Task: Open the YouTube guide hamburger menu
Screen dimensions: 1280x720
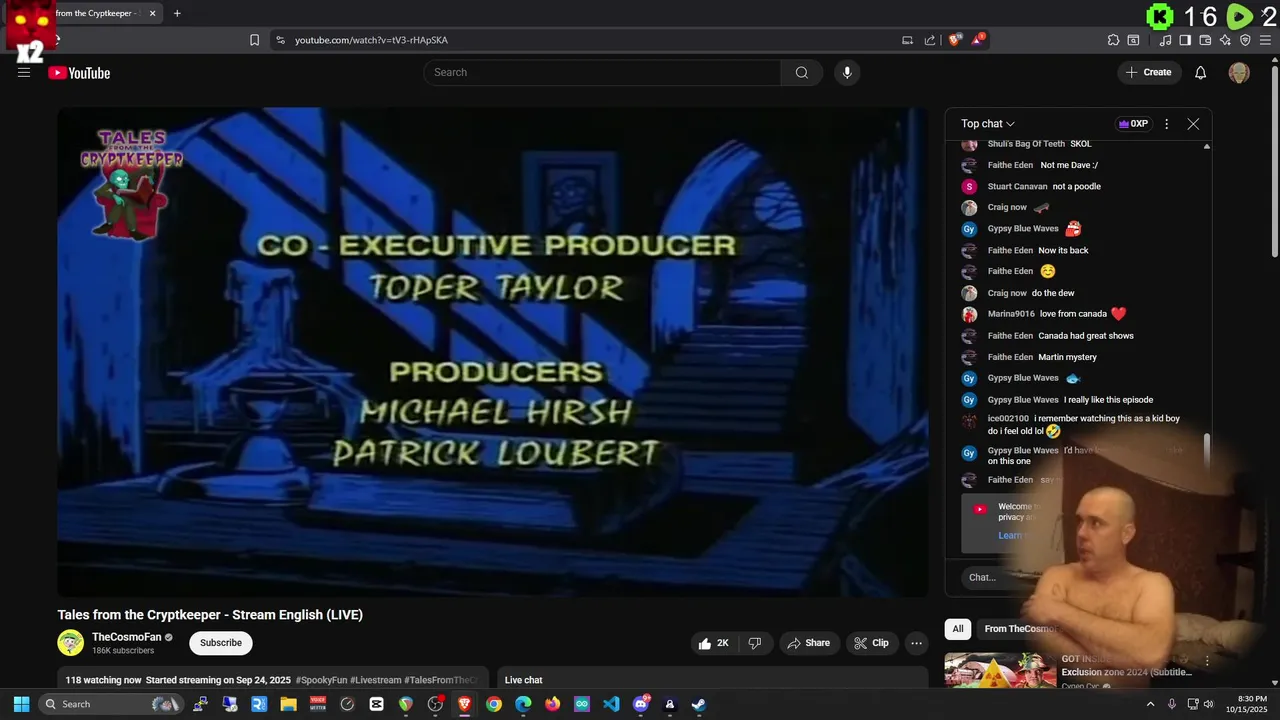Action: point(24,72)
